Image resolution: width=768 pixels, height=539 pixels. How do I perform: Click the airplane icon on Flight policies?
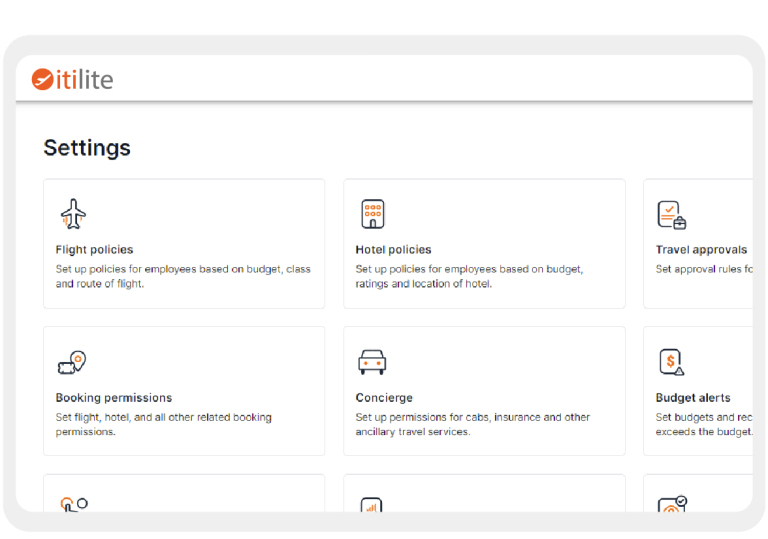click(73, 214)
